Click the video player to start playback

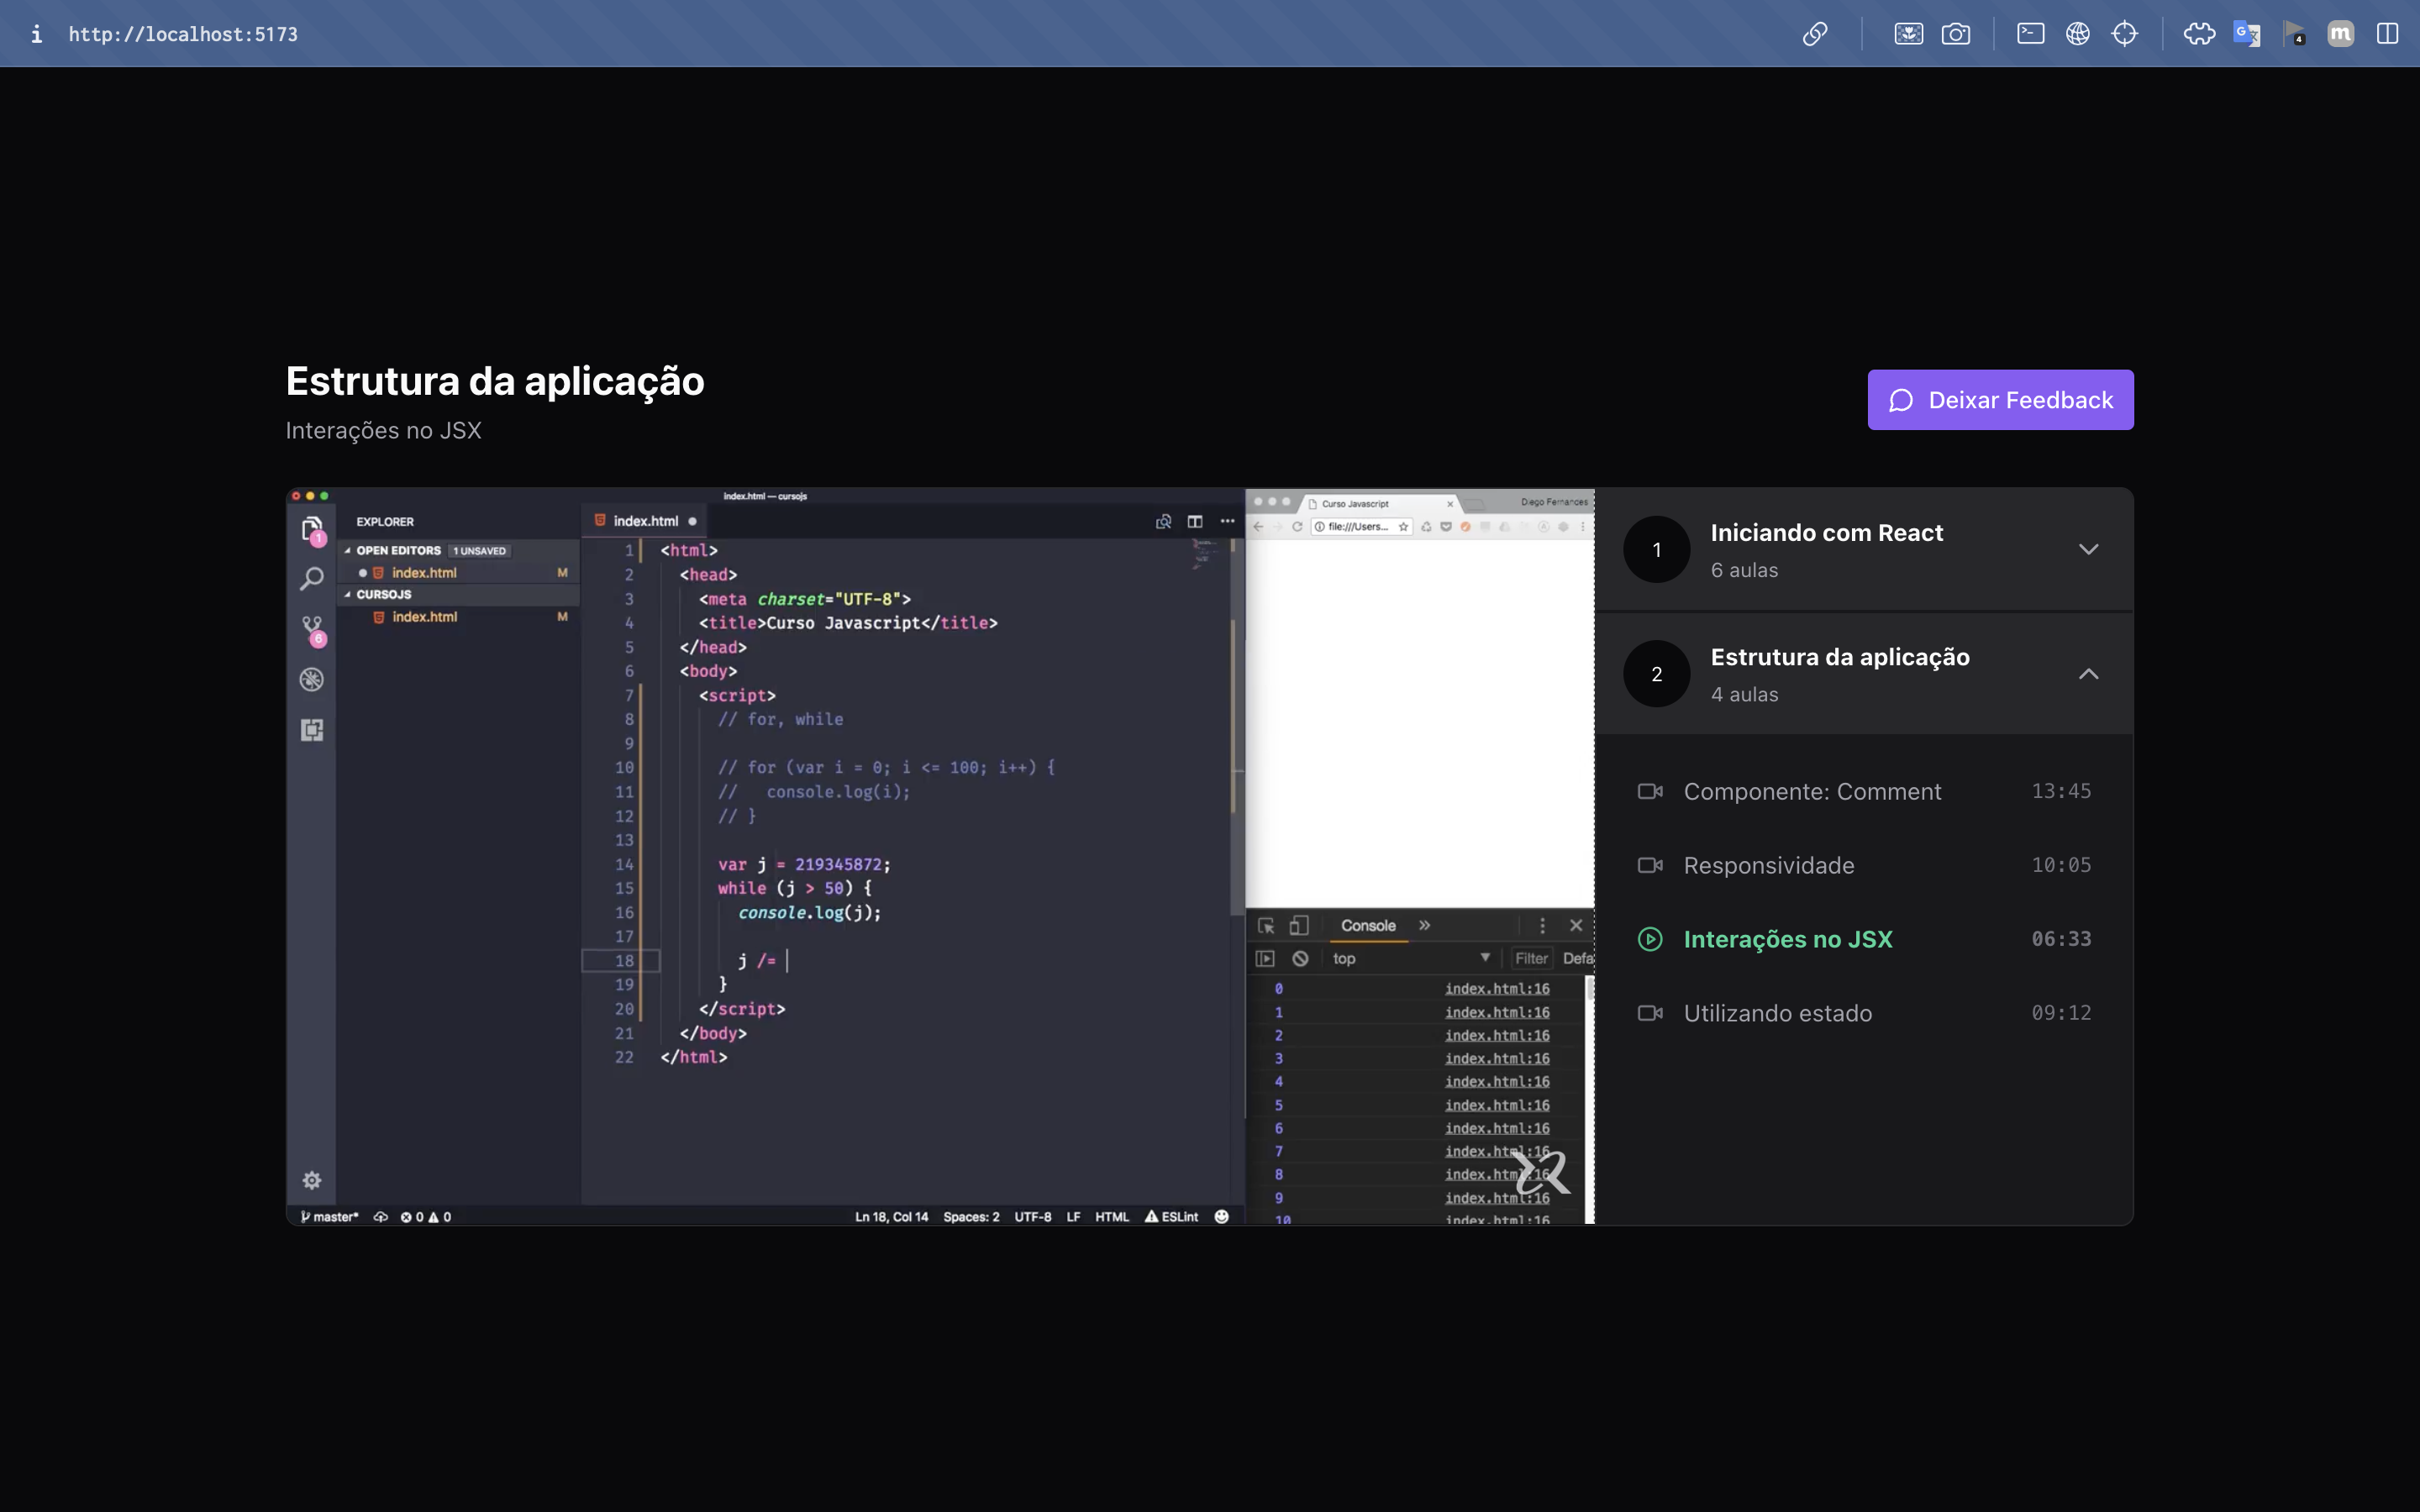pyautogui.click(x=940, y=856)
